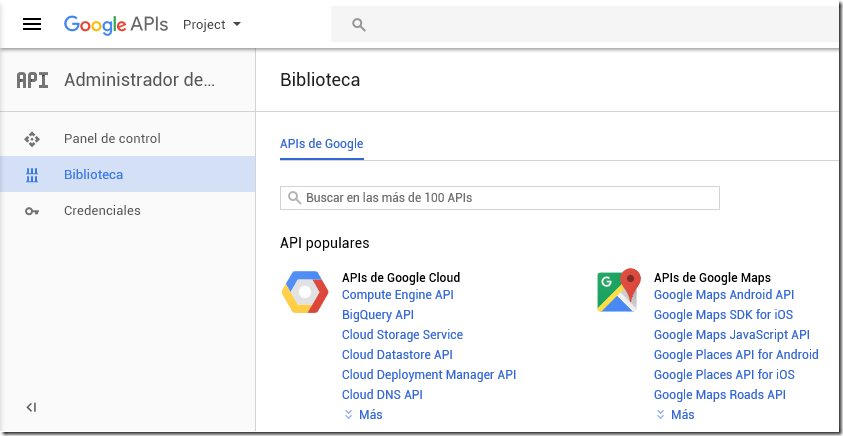Click the Google APIs logo
Image resolution: width=843 pixels, height=436 pixels.
(116, 25)
